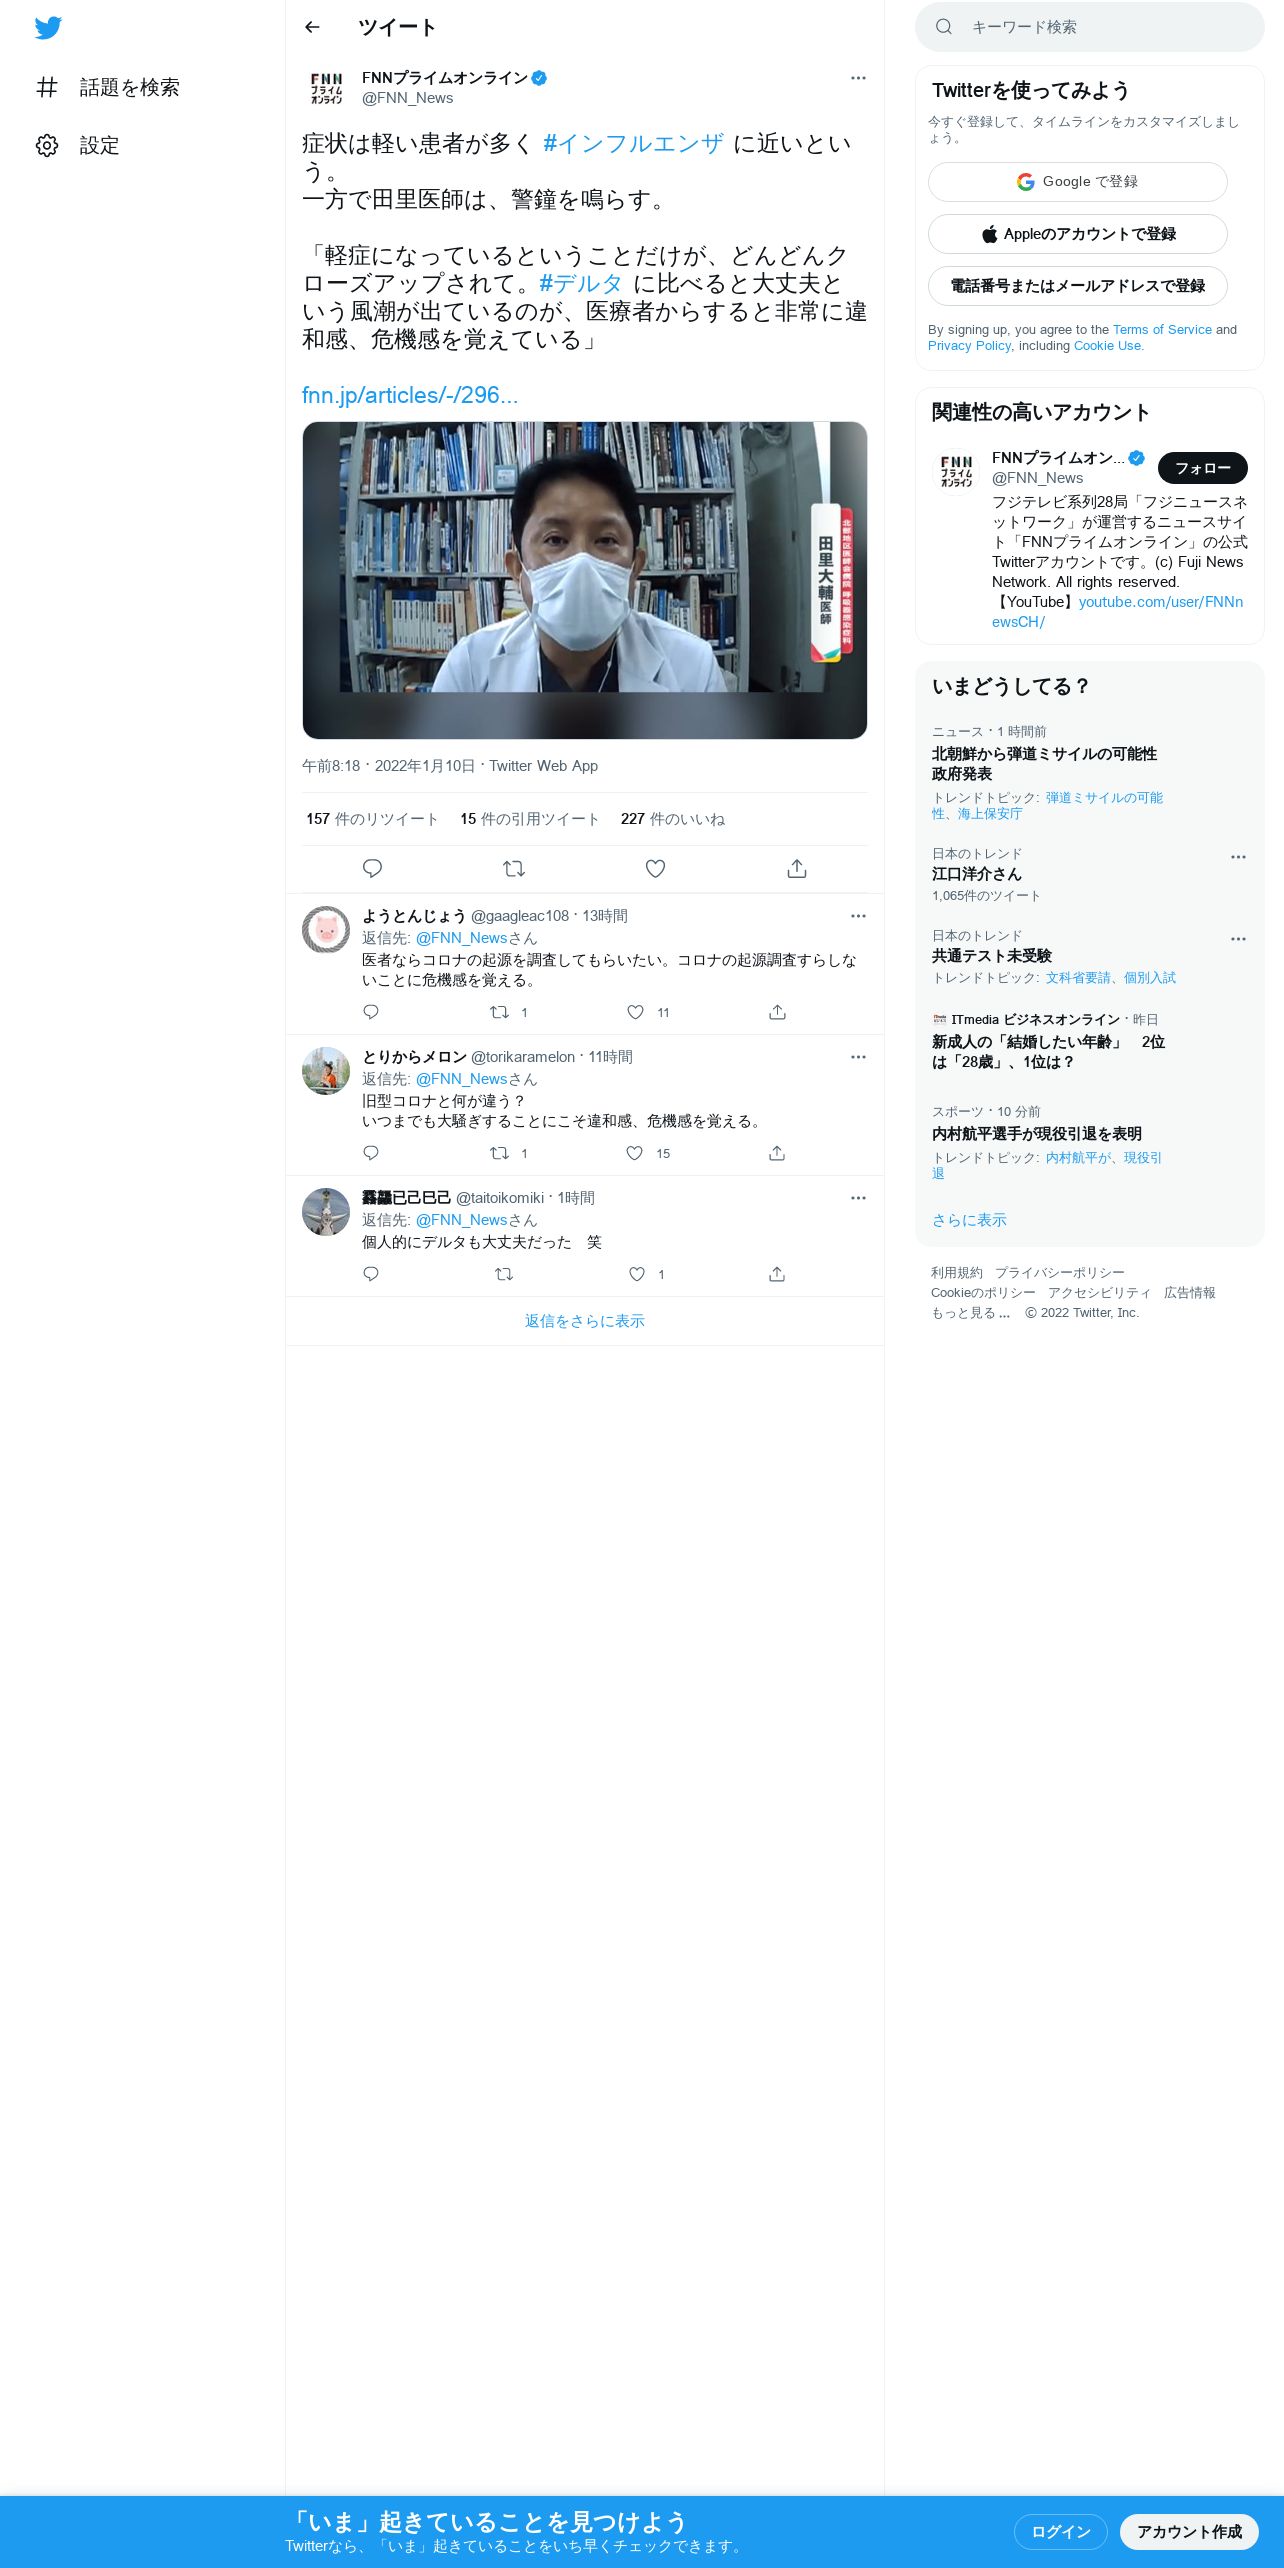
Task: Open @taitoikomiki's profile avatar
Action: 326,1212
